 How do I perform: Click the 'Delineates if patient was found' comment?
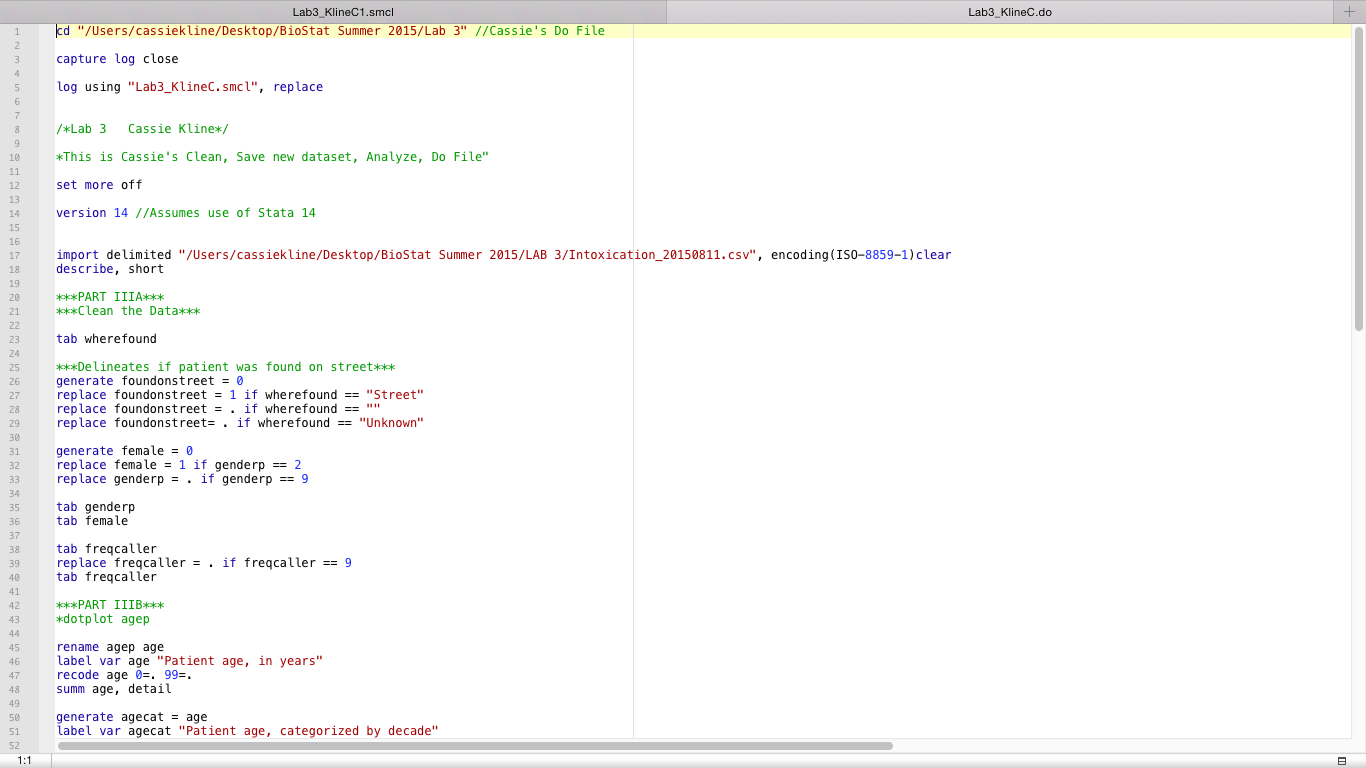(x=225, y=367)
